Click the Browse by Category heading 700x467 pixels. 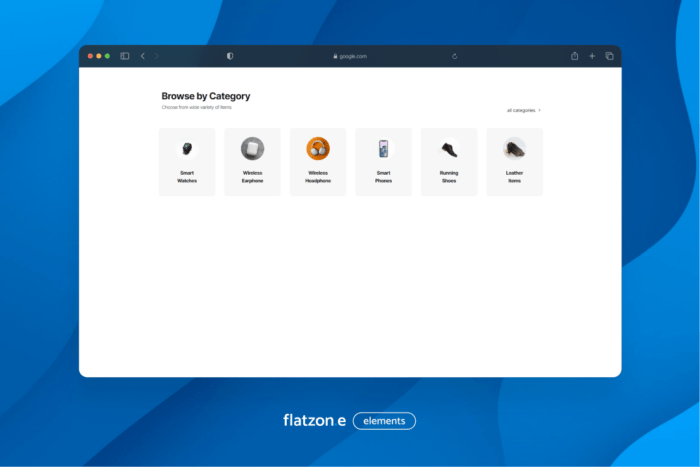[206, 96]
